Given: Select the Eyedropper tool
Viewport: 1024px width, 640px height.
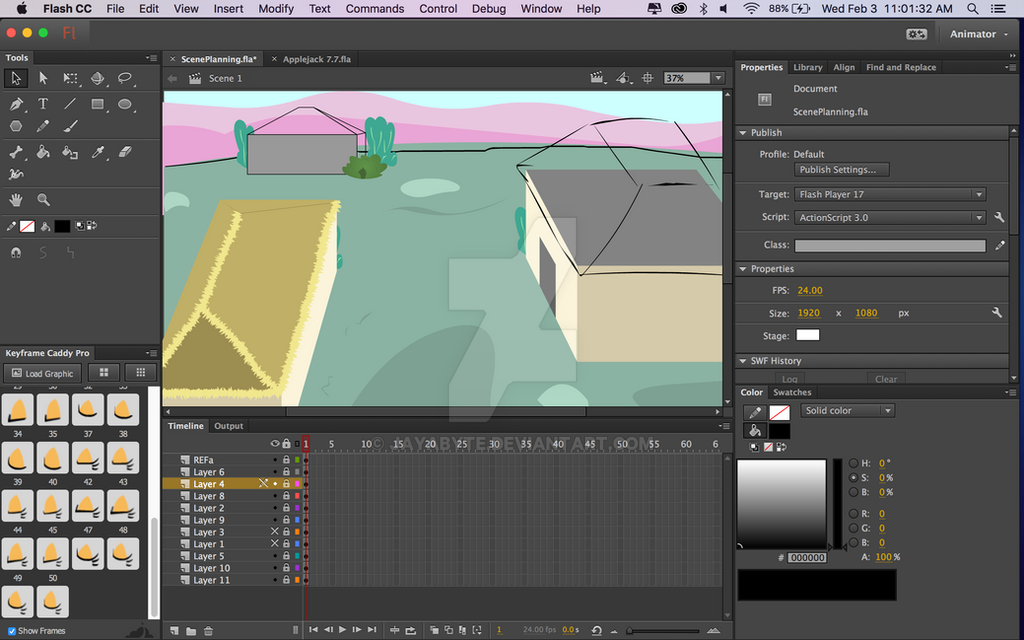Looking at the screenshot, I should tap(97, 152).
